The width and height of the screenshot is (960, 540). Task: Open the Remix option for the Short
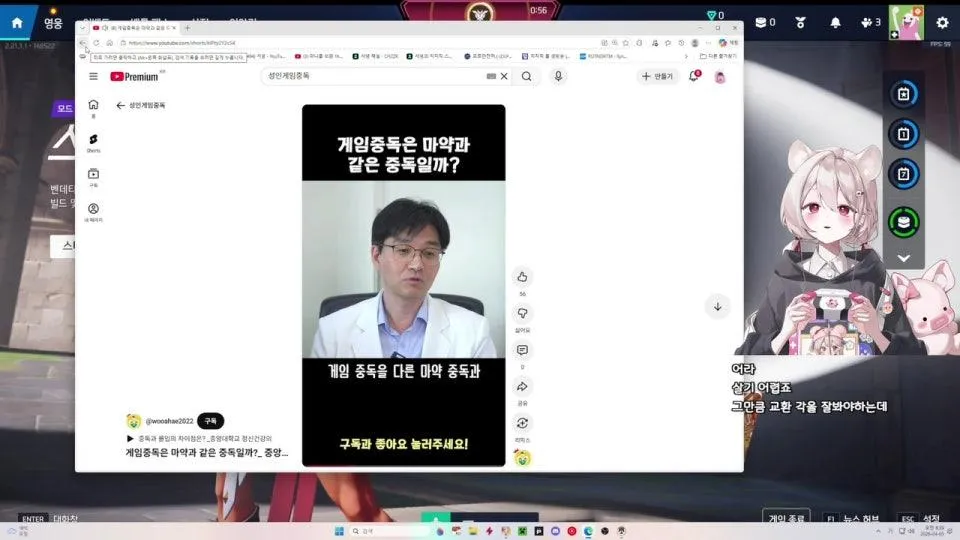click(522, 423)
